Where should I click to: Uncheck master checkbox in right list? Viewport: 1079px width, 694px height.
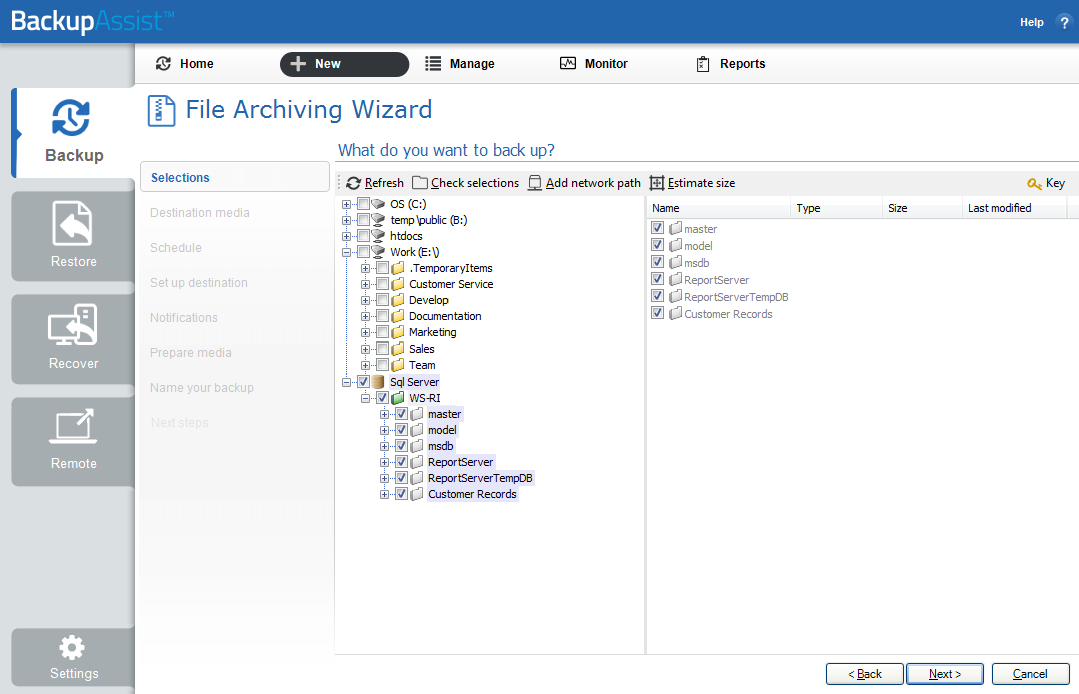[x=658, y=228]
